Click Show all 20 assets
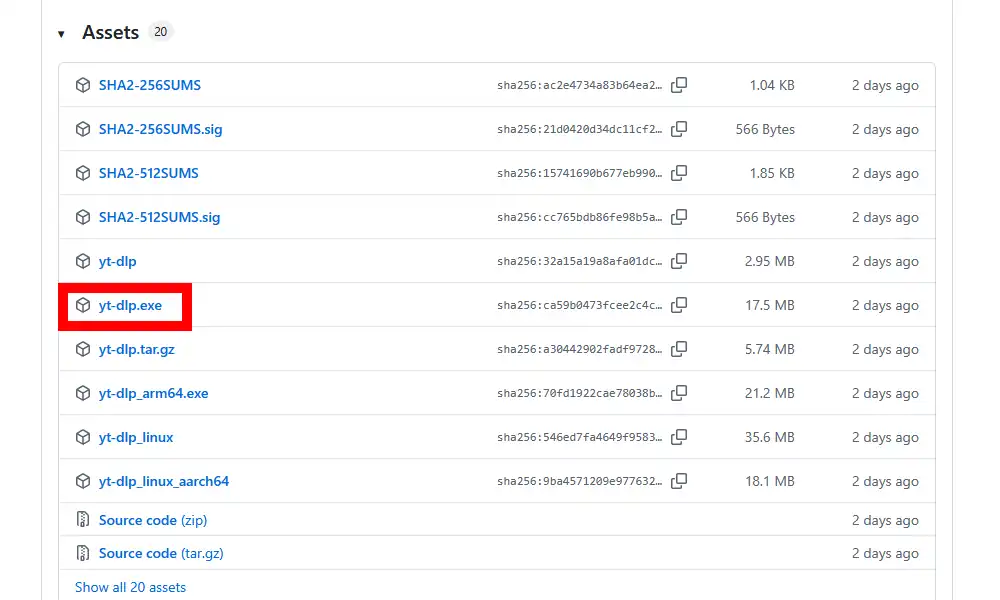 130,587
